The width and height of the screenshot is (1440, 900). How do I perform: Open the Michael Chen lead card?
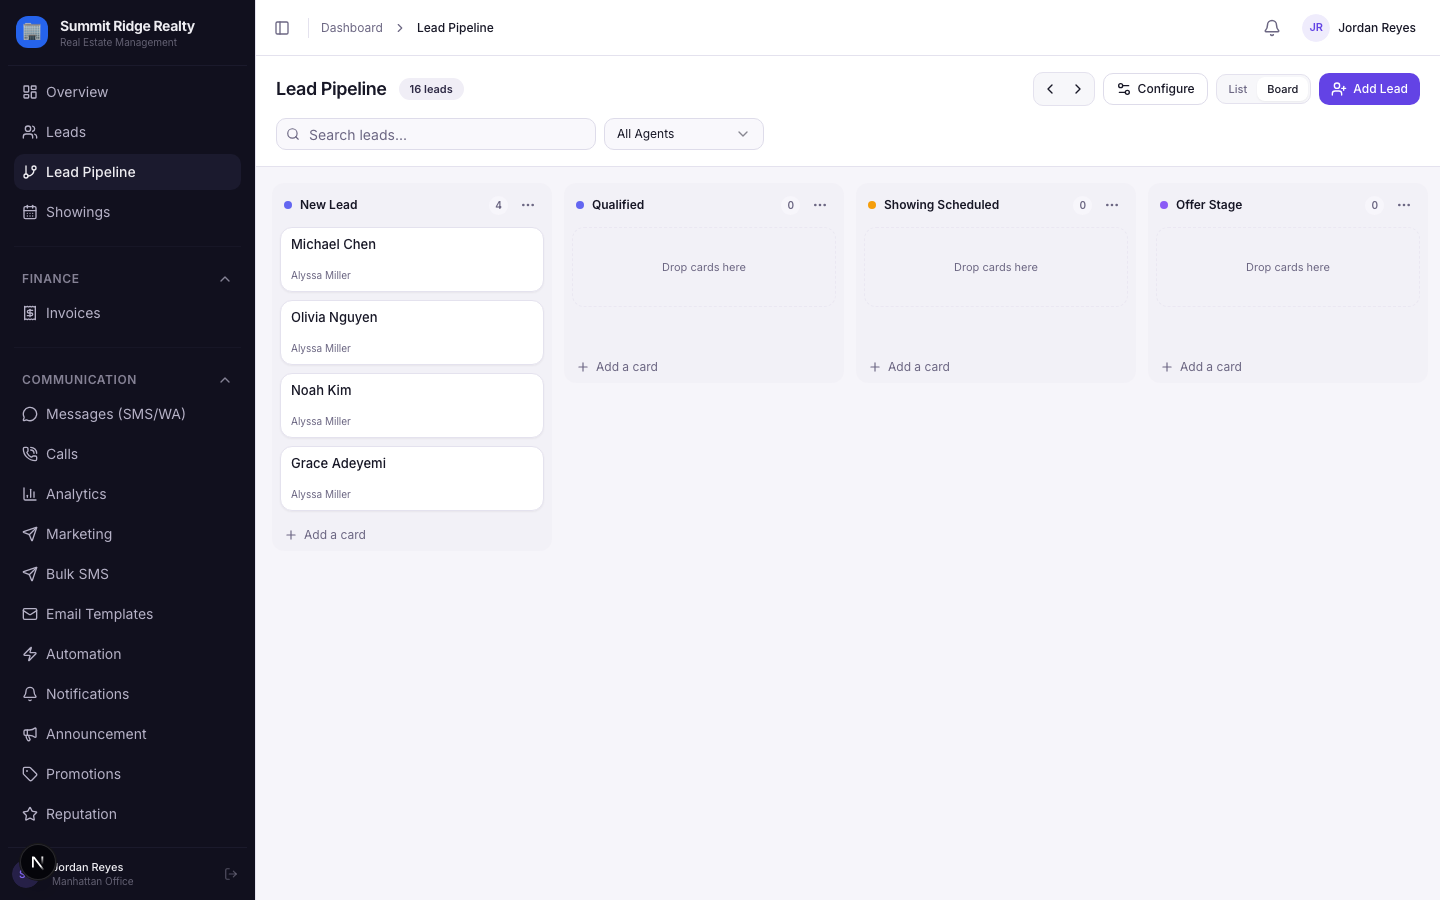pos(412,260)
